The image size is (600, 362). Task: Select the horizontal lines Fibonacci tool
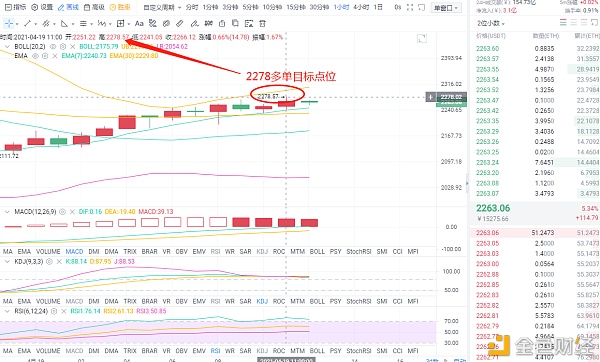click(x=83, y=24)
